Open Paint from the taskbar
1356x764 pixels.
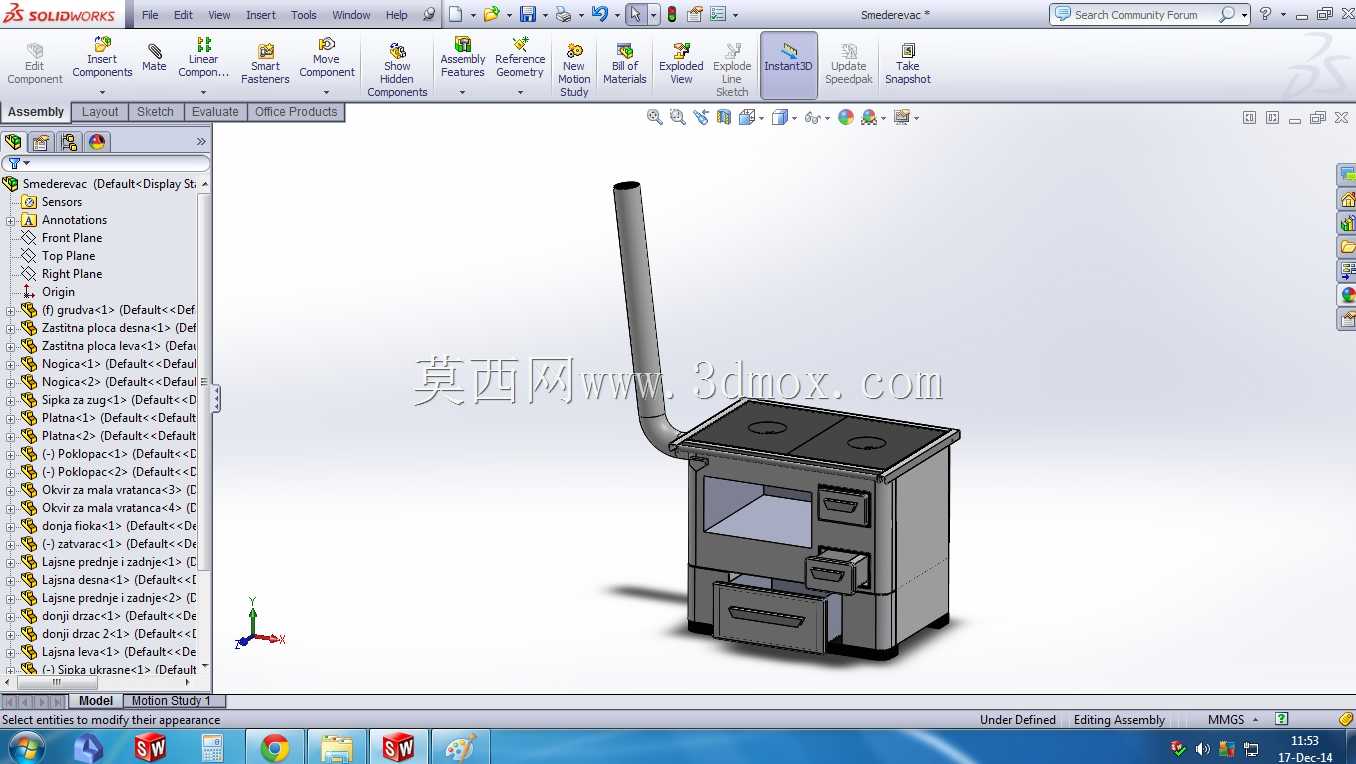[x=460, y=747]
